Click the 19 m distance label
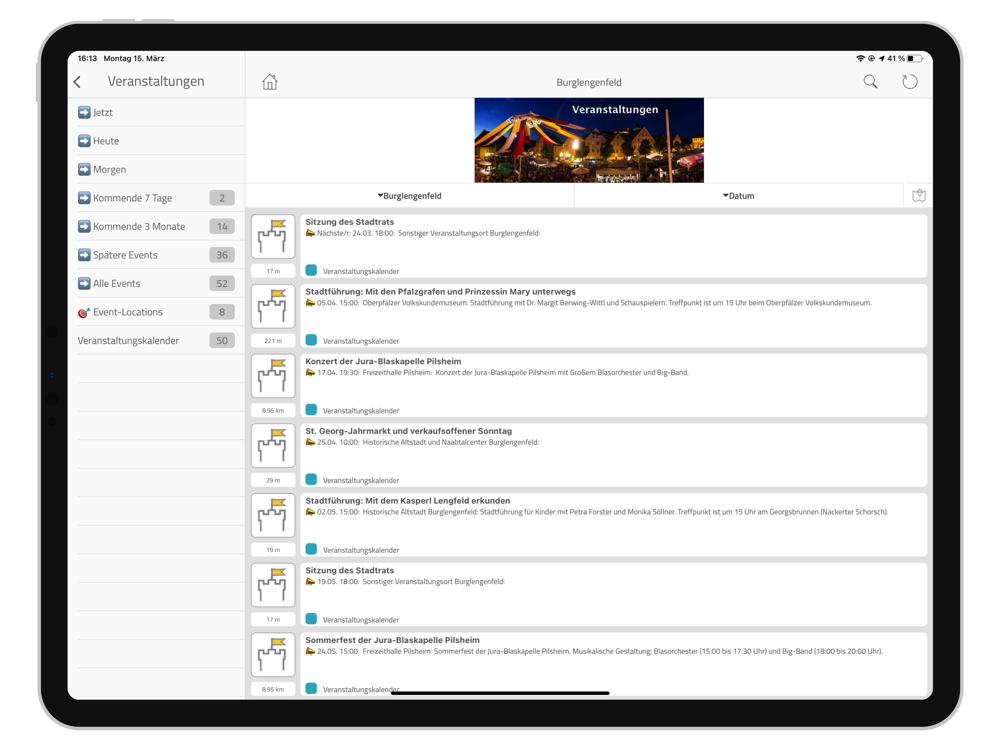Image resolution: width=1000 pixels, height=750 pixels. point(273,550)
